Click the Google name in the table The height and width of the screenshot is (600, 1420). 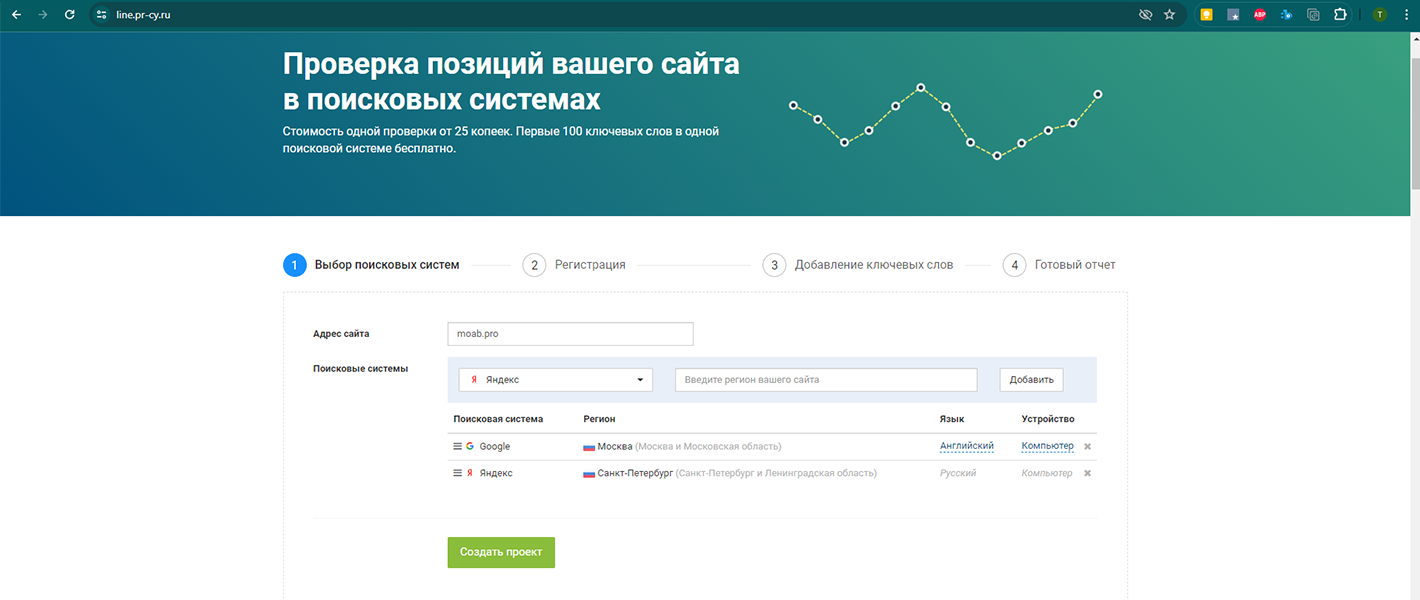[x=494, y=447]
